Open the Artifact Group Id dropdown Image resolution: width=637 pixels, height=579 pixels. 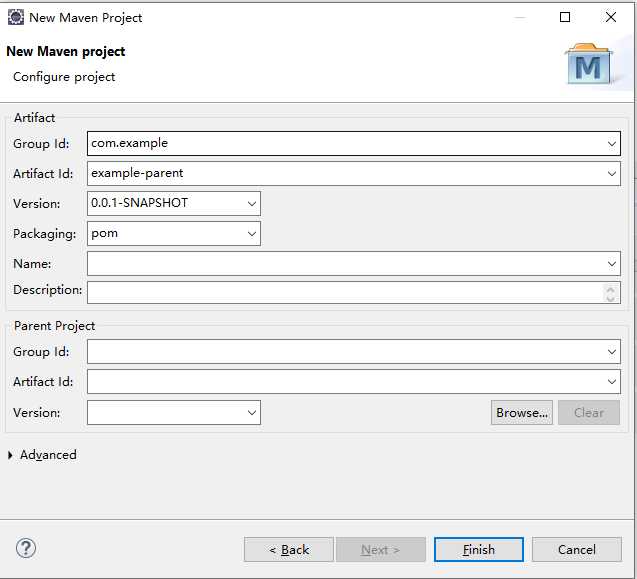pos(611,144)
